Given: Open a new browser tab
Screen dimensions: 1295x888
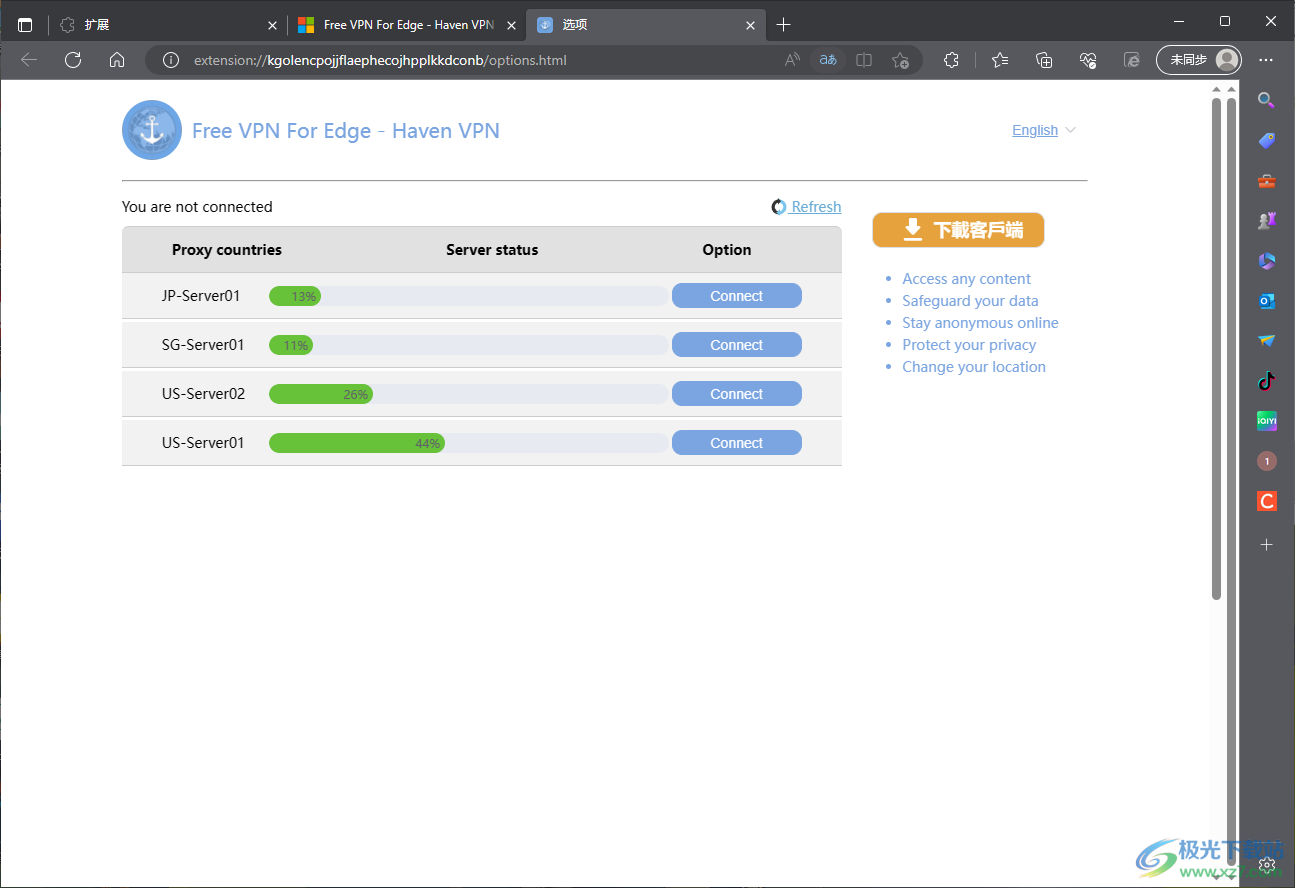Looking at the screenshot, I should tap(784, 25).
